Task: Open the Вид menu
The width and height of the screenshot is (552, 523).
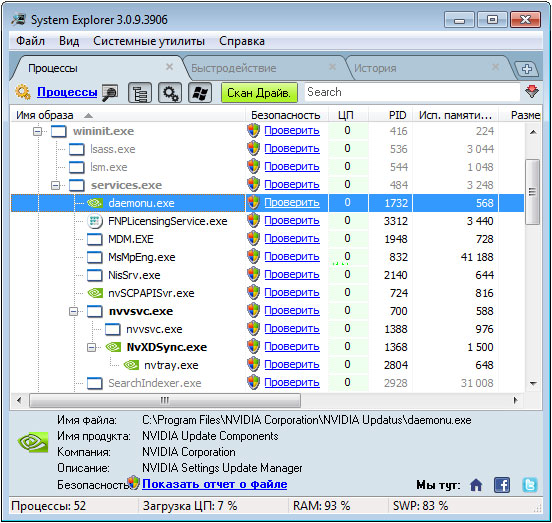Action: (x=69, y=41)
